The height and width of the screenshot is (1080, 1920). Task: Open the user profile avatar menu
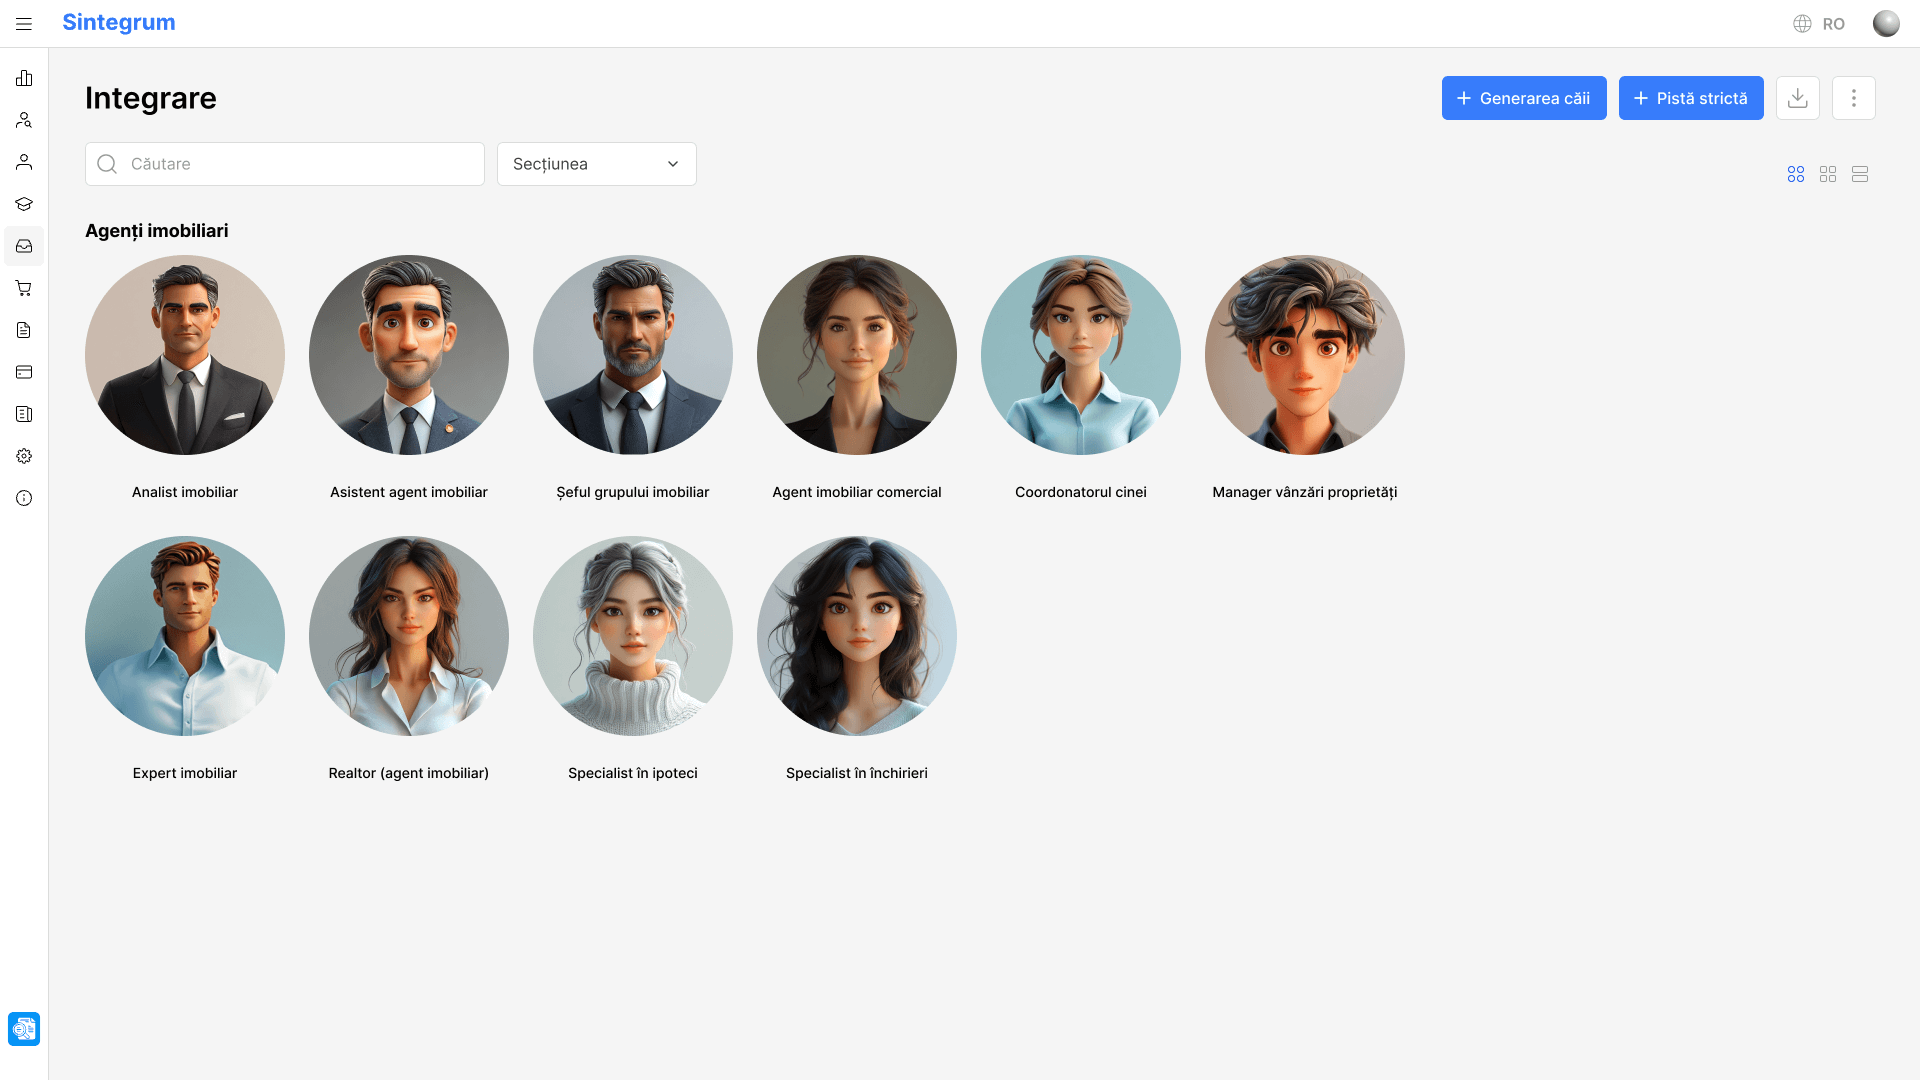[1886, 24]
